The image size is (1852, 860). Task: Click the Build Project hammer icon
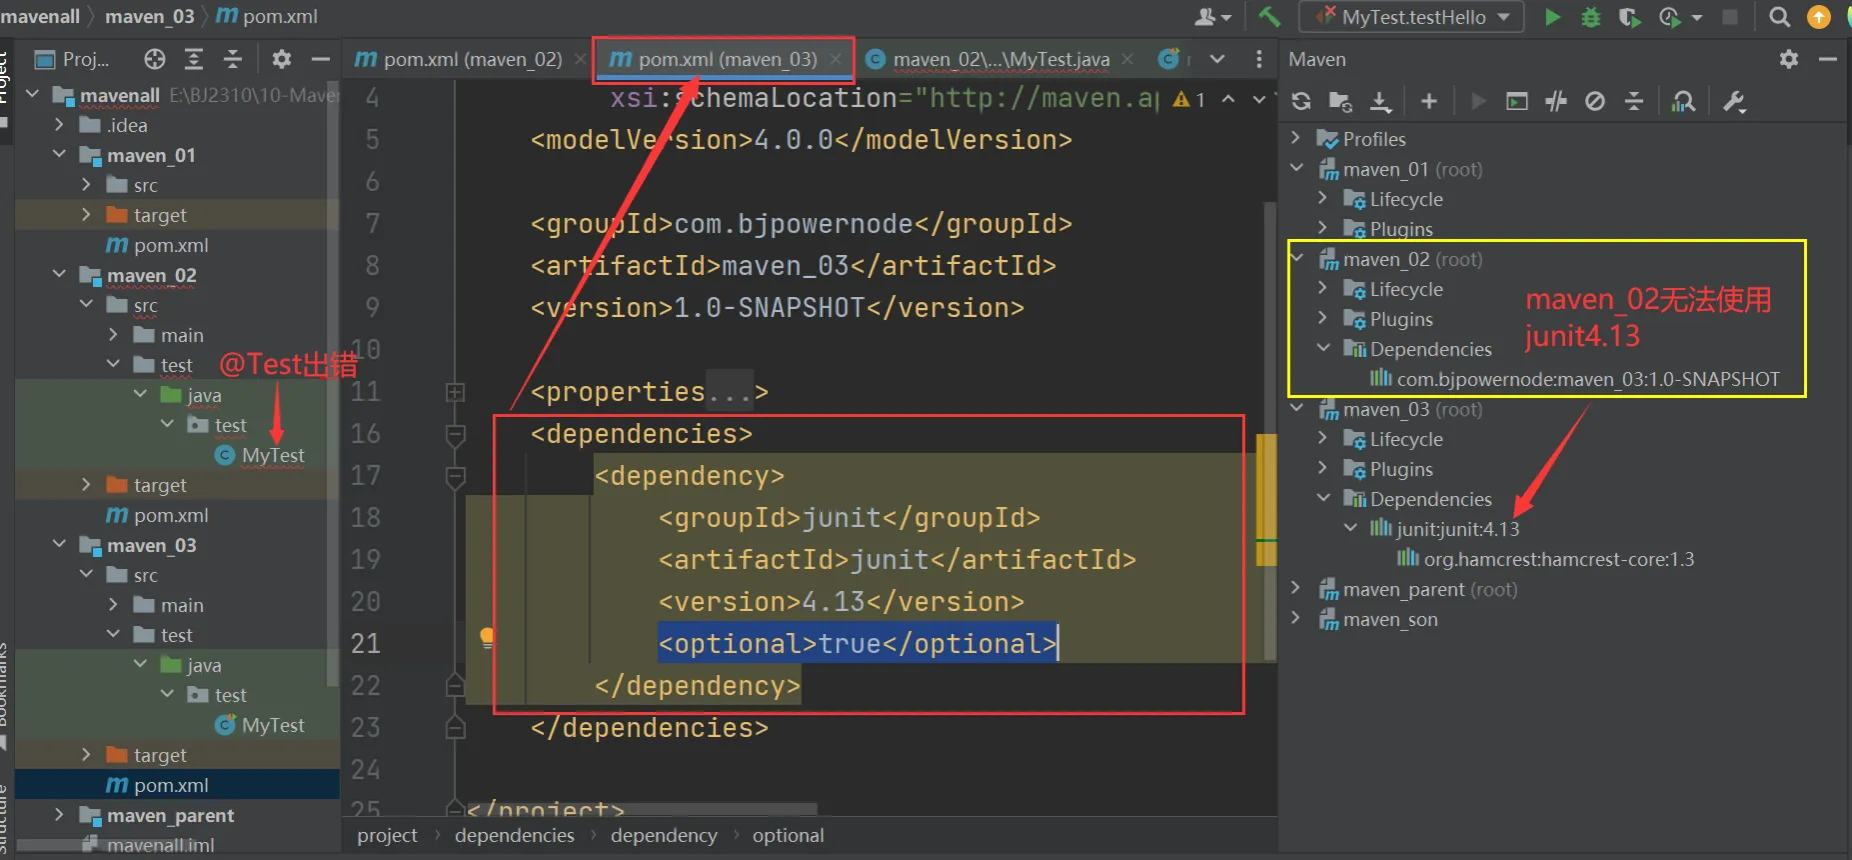pyautogui.click(x=1269, y=17)
